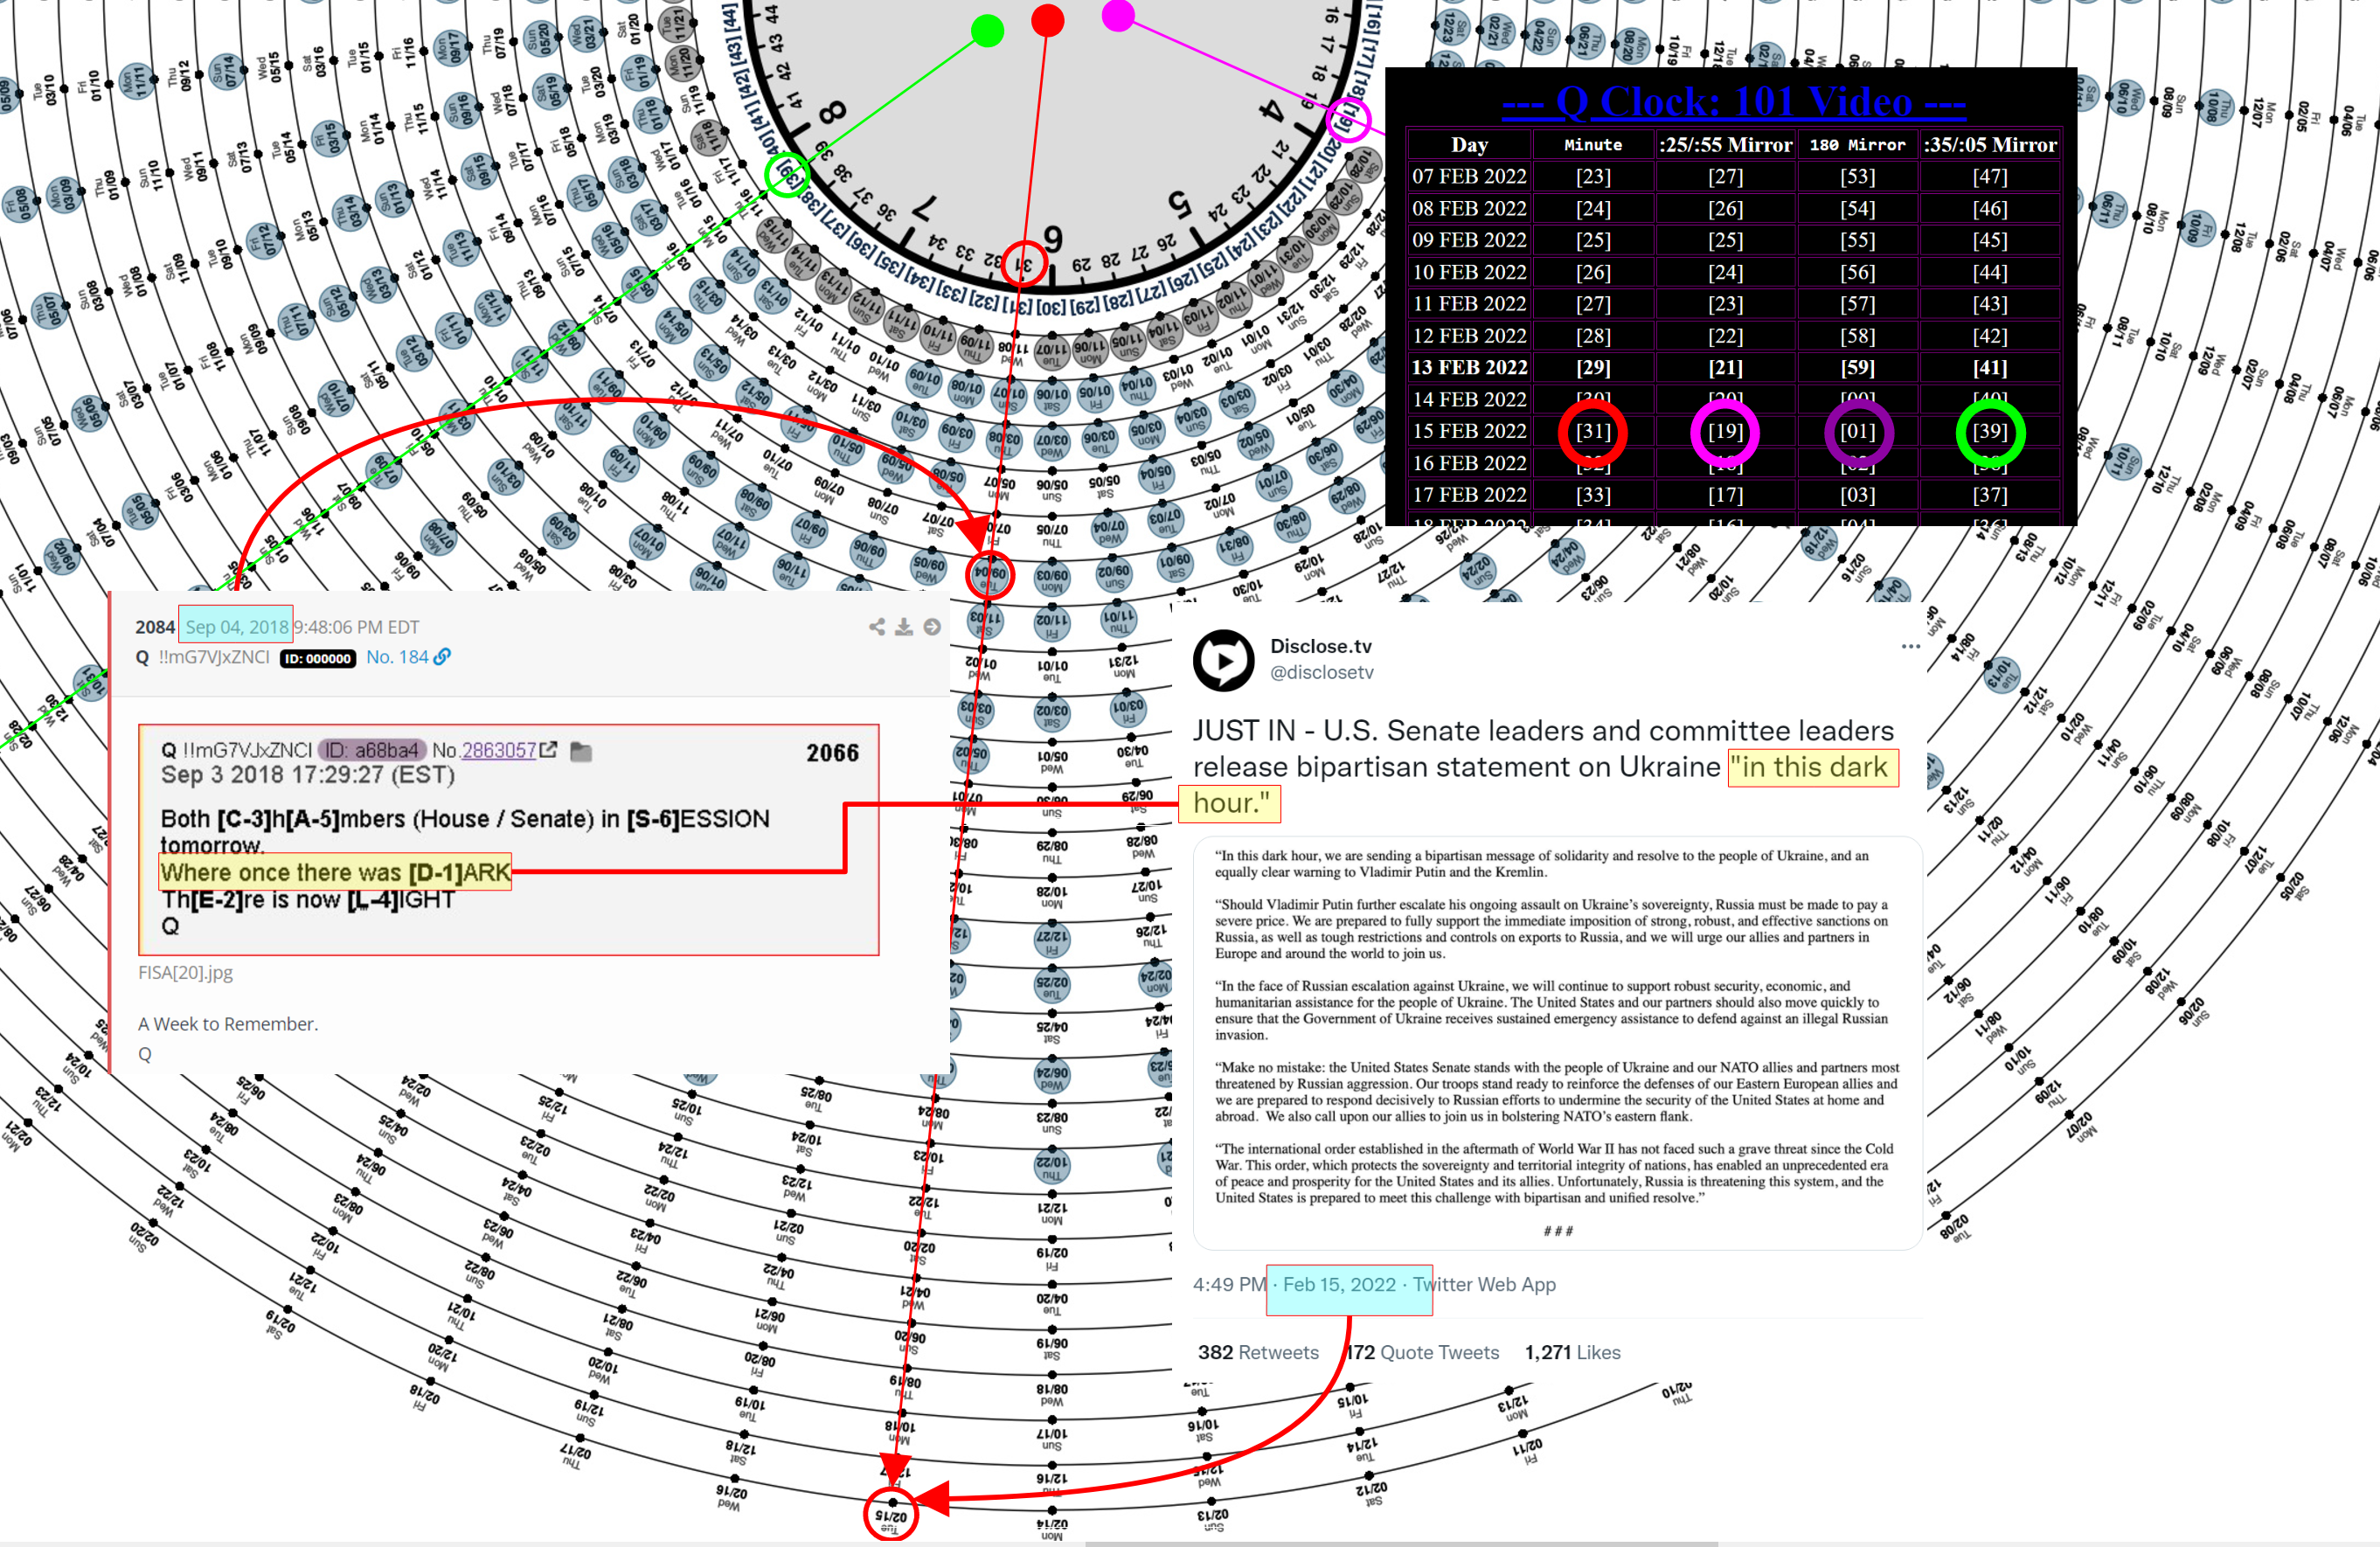The width and height of the screenshot is (2380, 1547).
Task: Click 180 Mirror [03] in 17 FEB row
Action: 1857,495
